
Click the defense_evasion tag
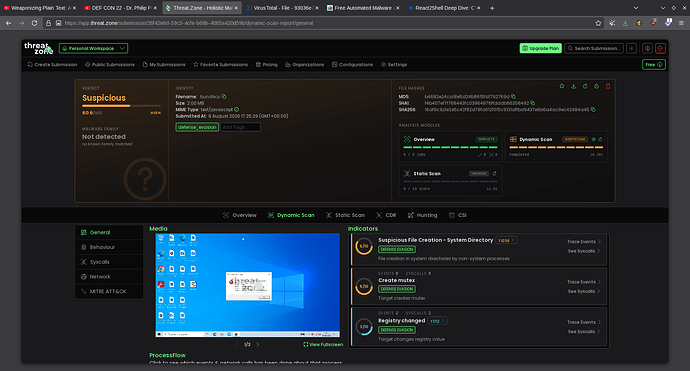[197, 127]
